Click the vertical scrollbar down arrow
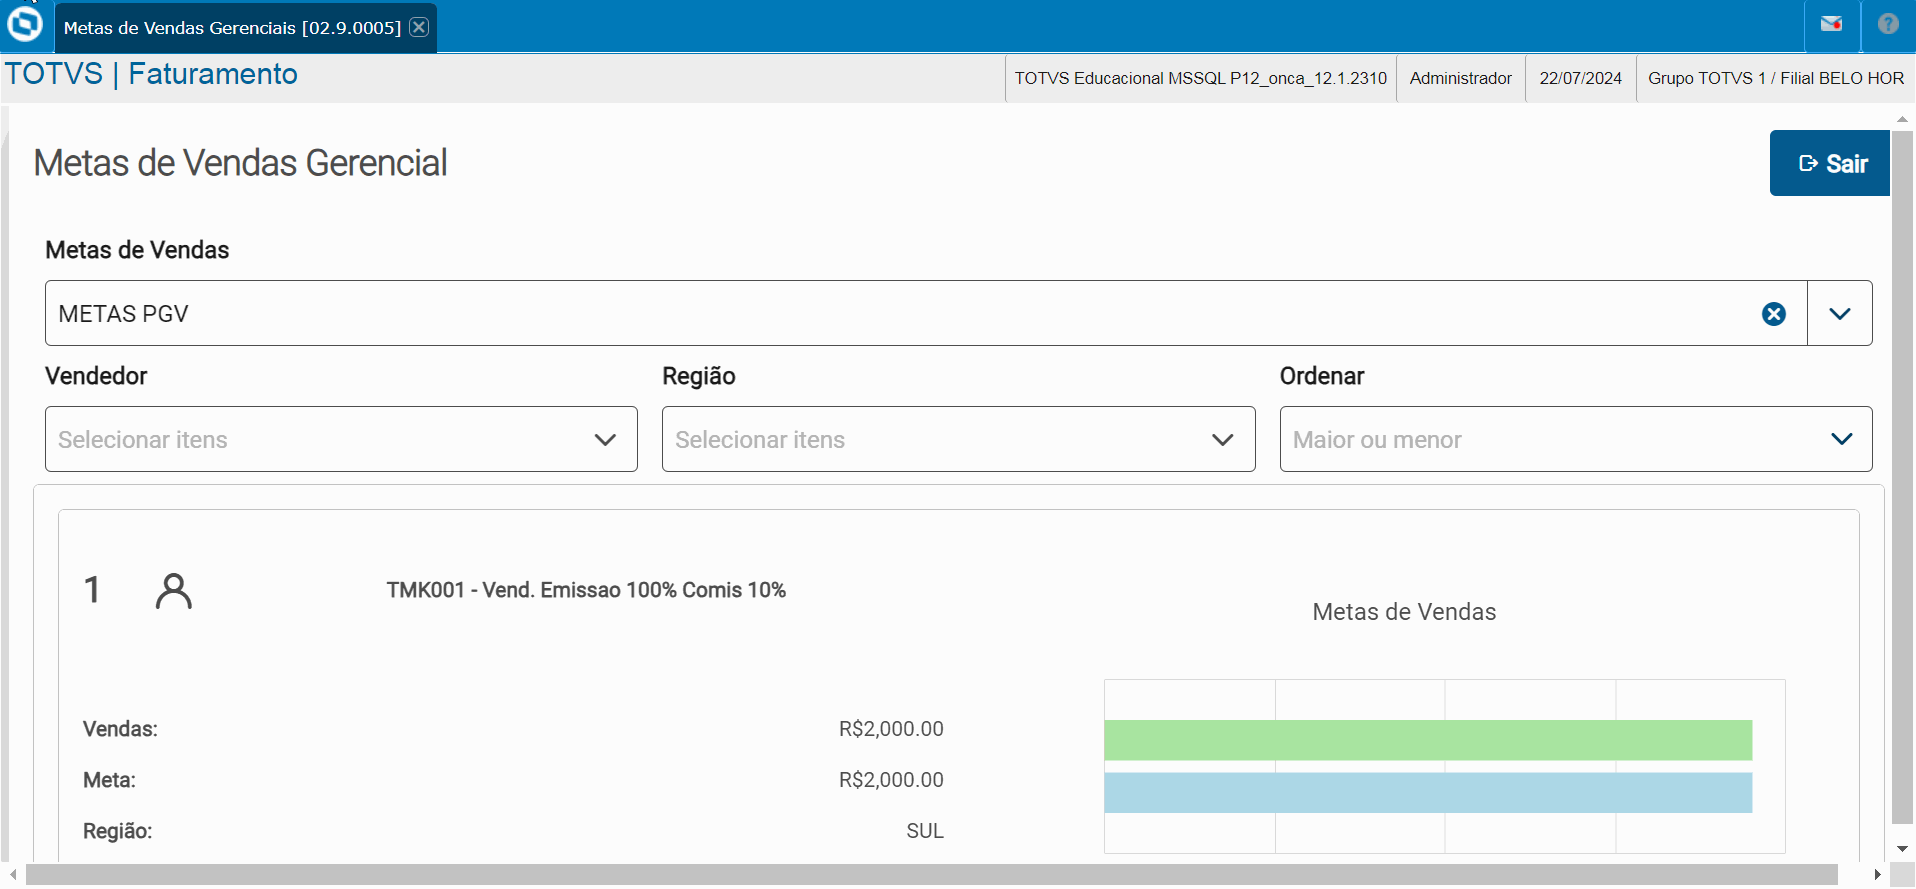The width and height of the screenshot is (1916, 889). pyautogui.click(x=1902, y=849)
